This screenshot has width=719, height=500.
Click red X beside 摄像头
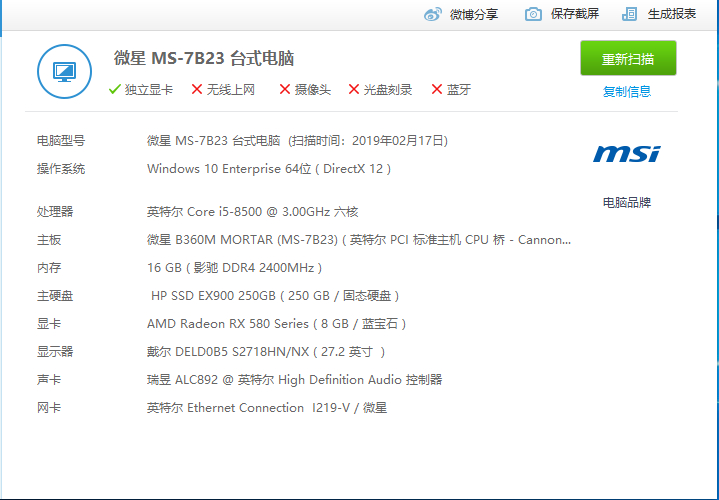point(285,89)
